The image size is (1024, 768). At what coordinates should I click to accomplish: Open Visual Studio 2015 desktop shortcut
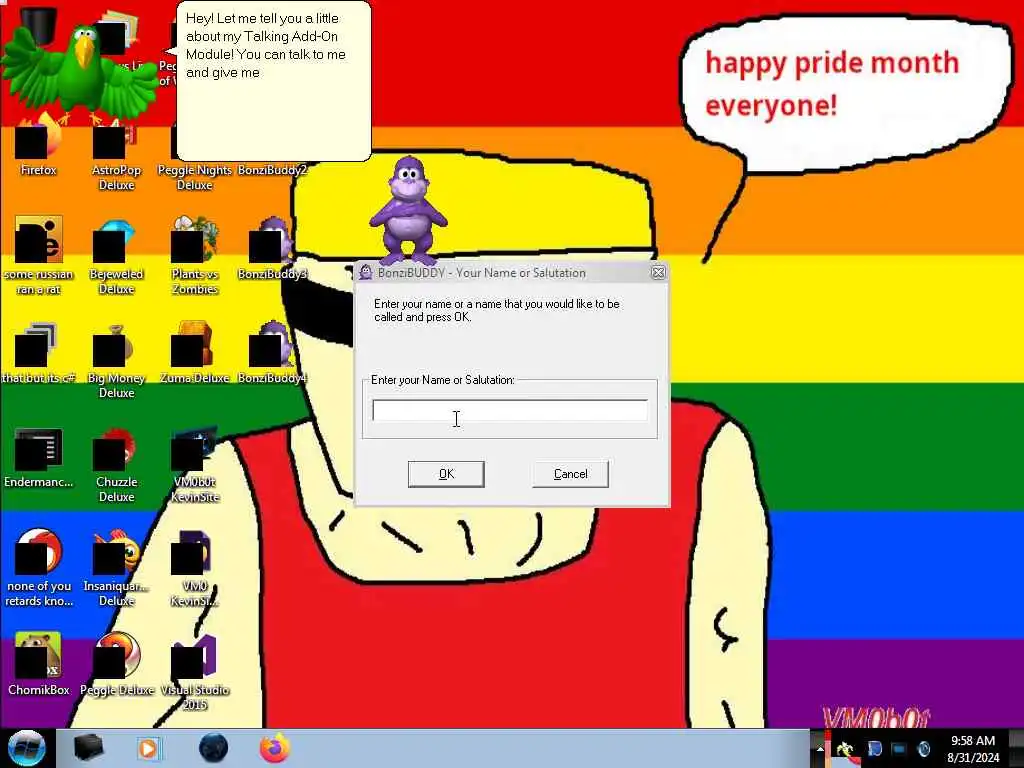pos(195,671)
